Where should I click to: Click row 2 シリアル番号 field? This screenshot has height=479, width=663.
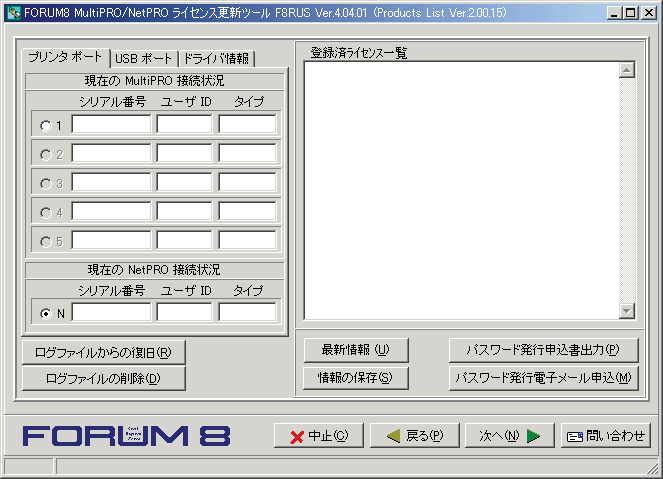click(x=111, y=153)
